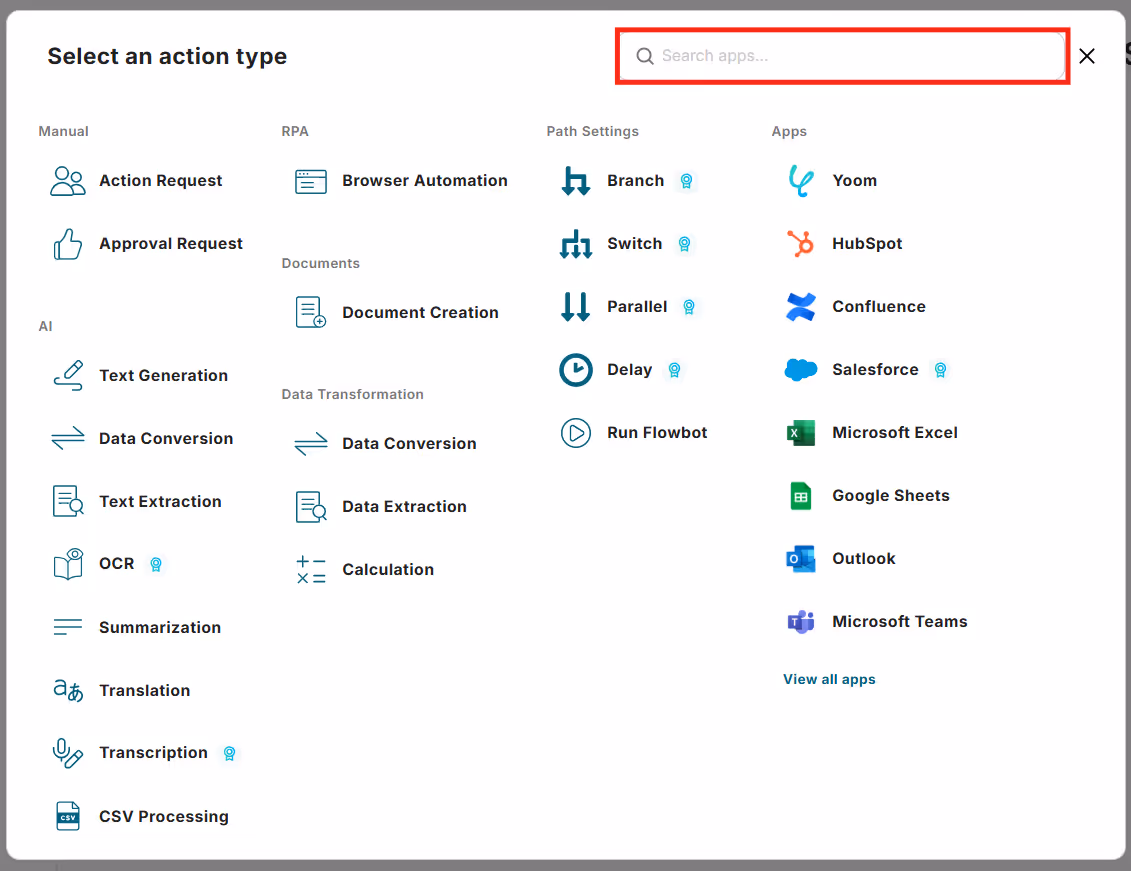This screenshot has height=871, width=1131.
Task: Click the Approval Request thumbs-up icon
Action: (68, 244)
